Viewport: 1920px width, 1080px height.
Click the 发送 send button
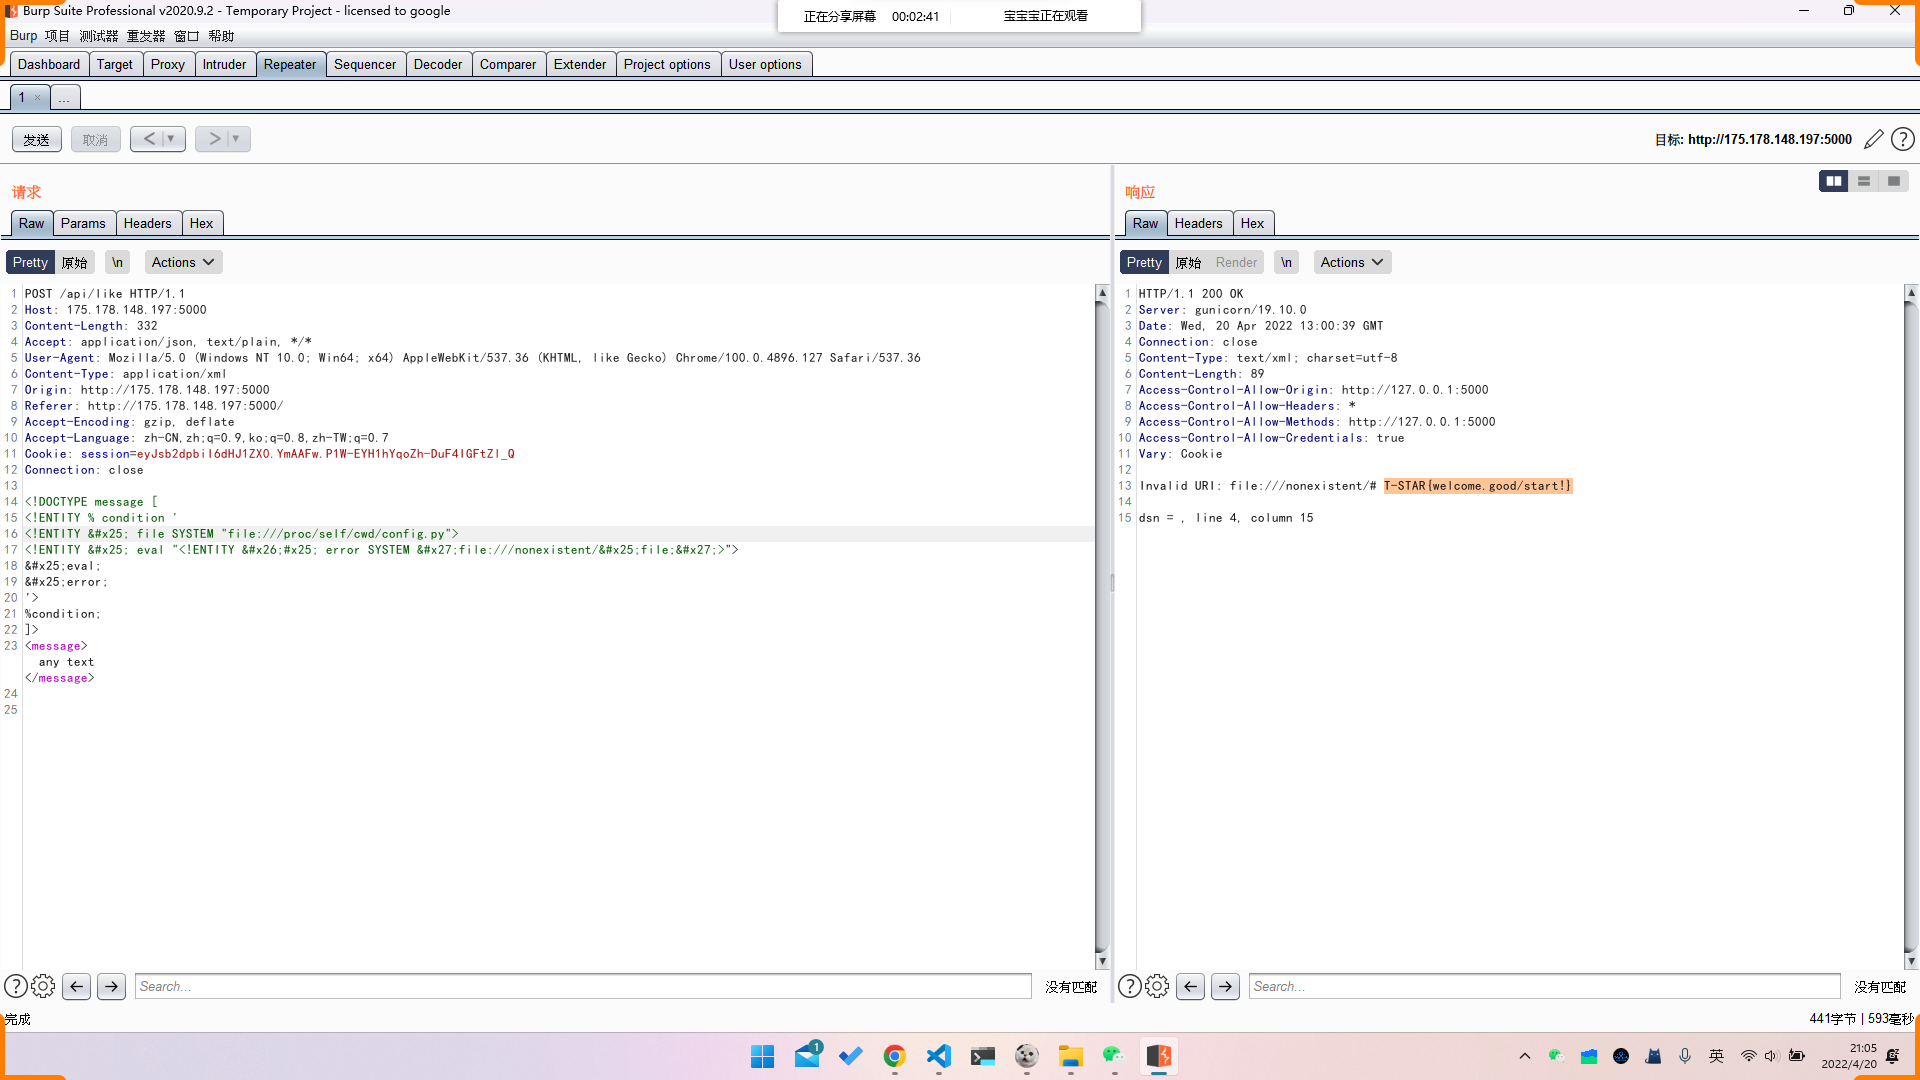(37, 139)
